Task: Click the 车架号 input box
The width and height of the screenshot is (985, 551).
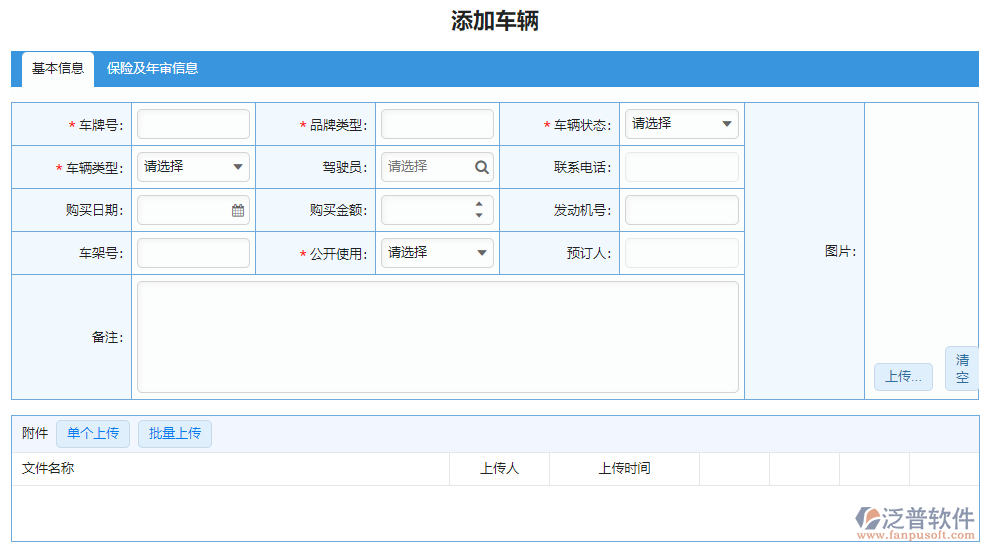Action: pyautogui.click(x=193, y=253)
